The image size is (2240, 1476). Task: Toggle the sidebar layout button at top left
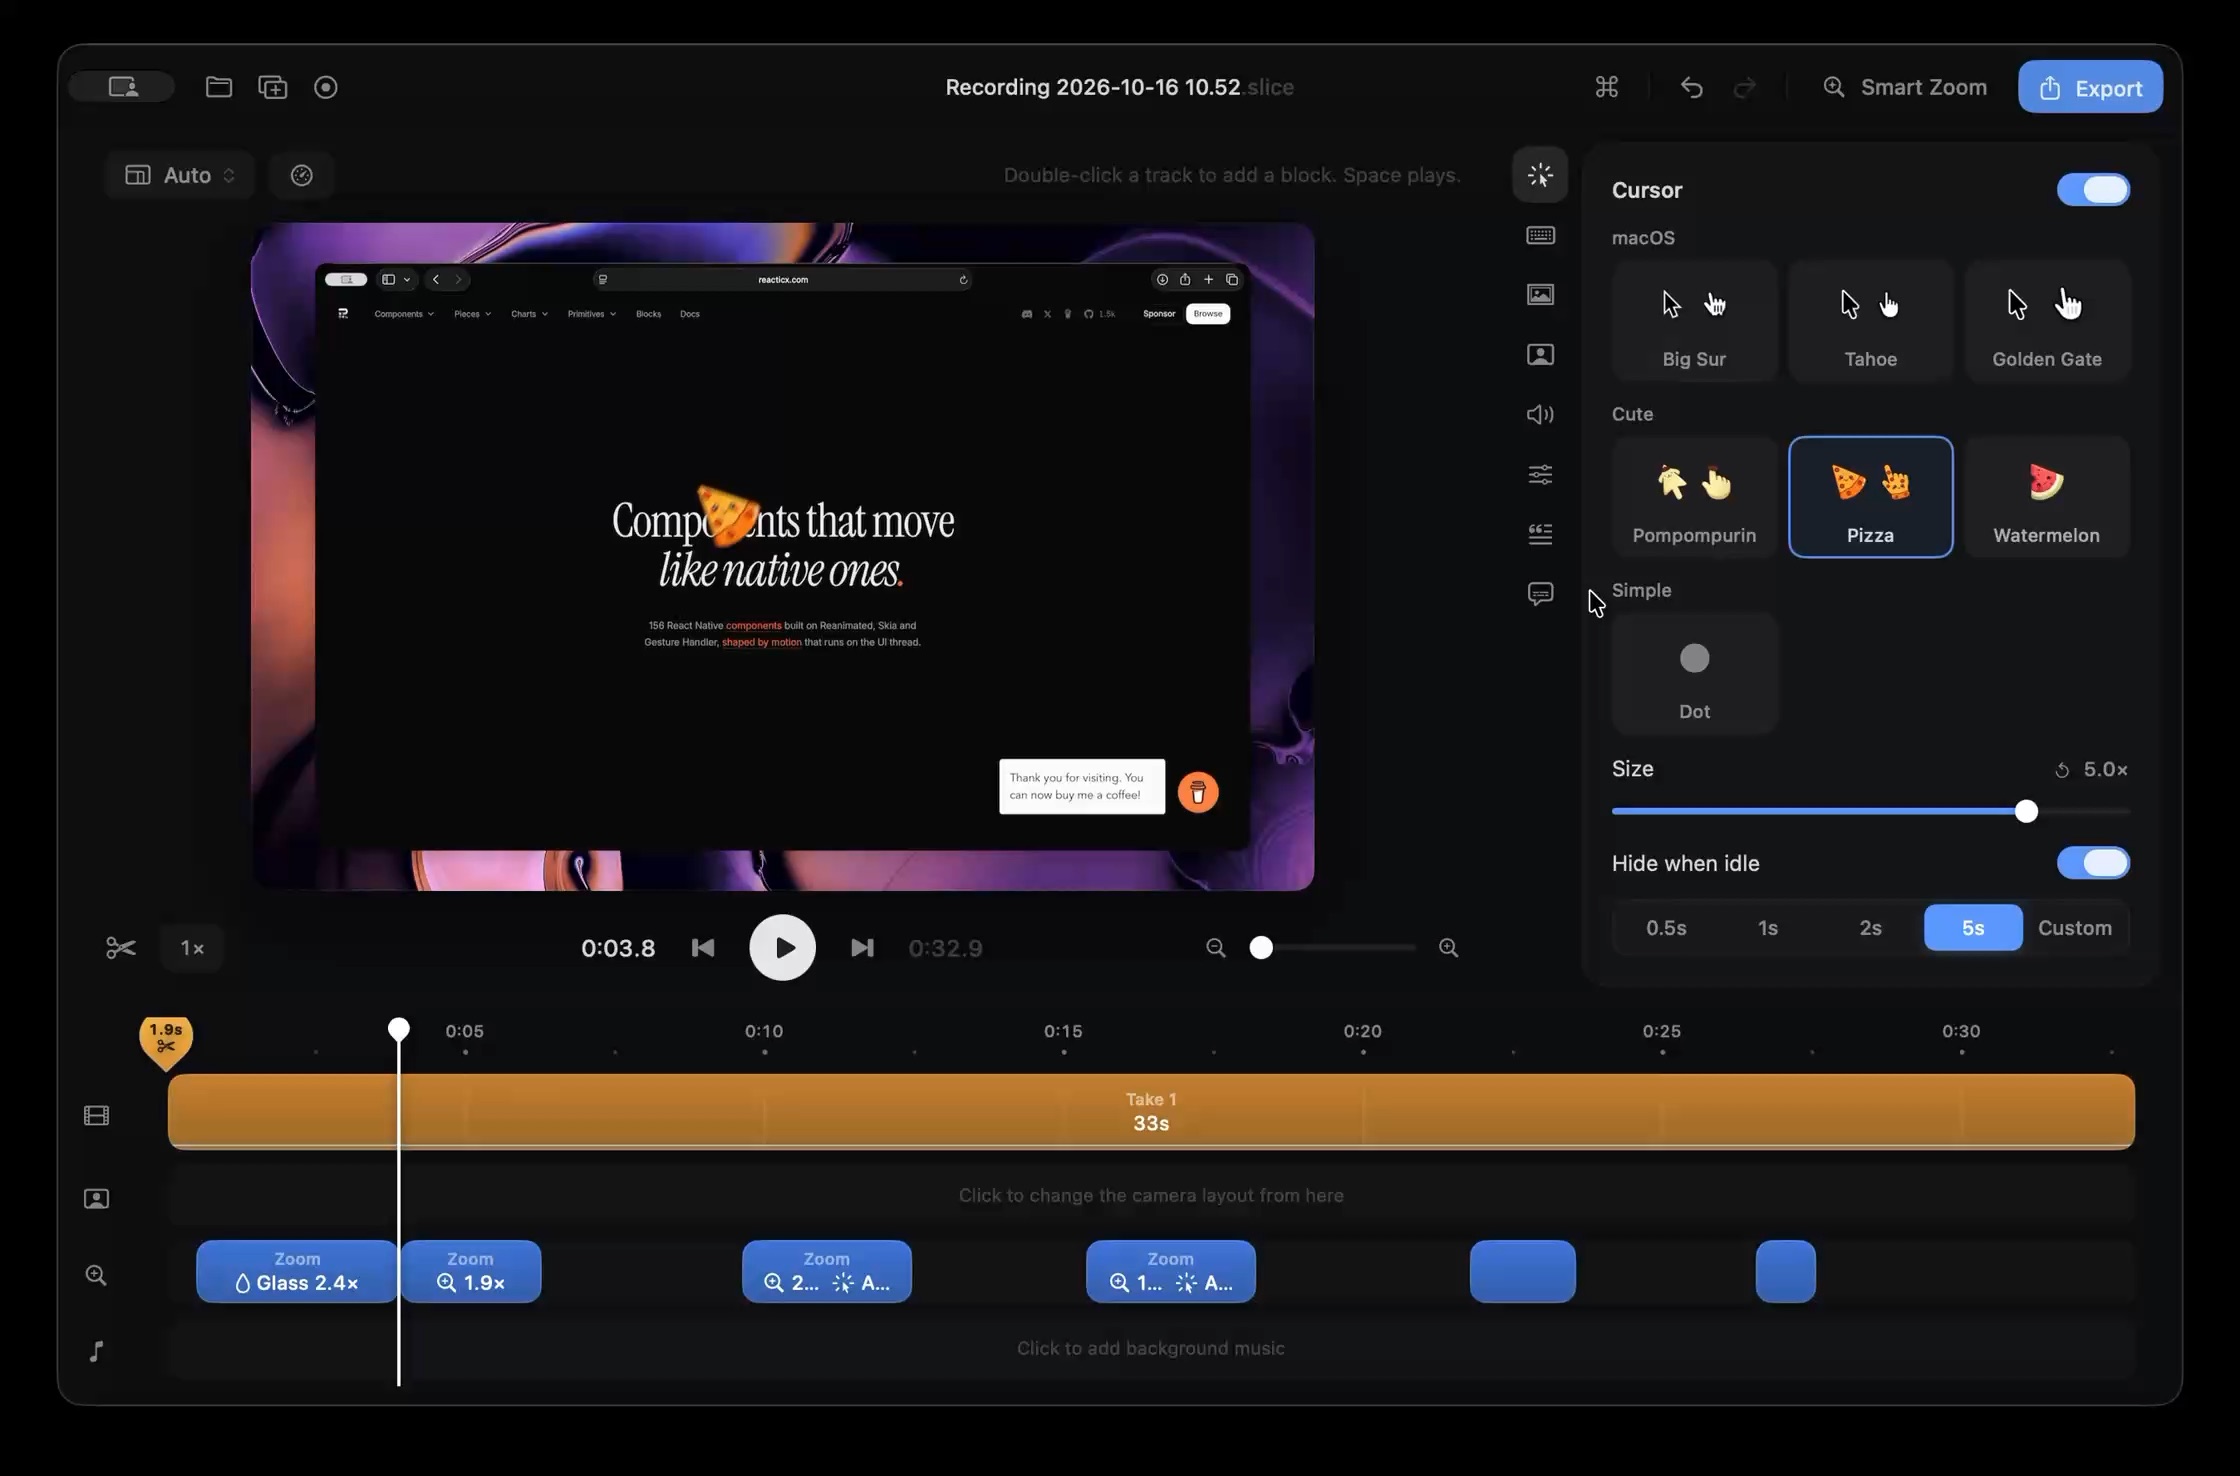[122, 87]
